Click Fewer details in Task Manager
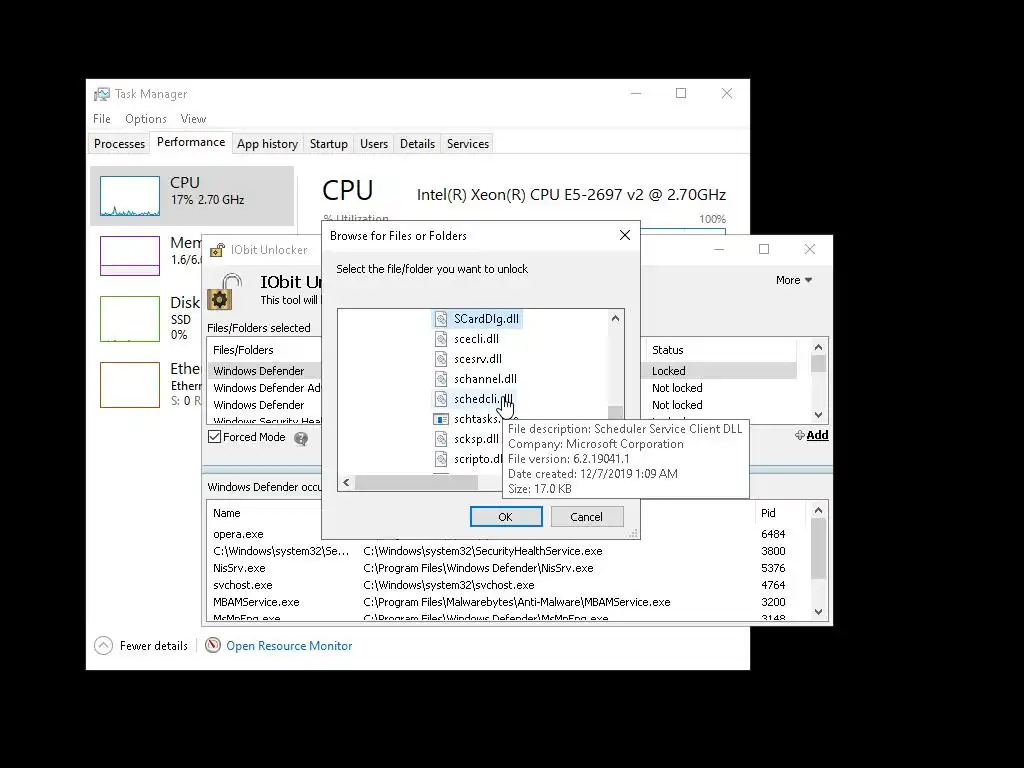The image size is (1024, 768). pos(154,646)
